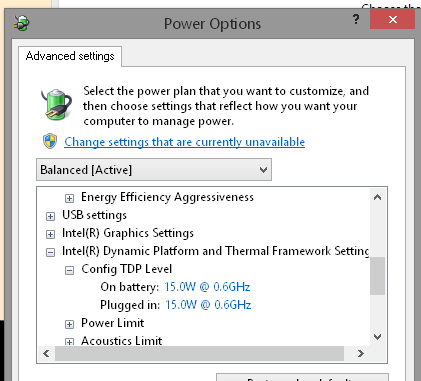The width and height of the screenshot is (421, 381).
Task: Open Change settings that are currently unavailable link
Action: pos(184,142)
